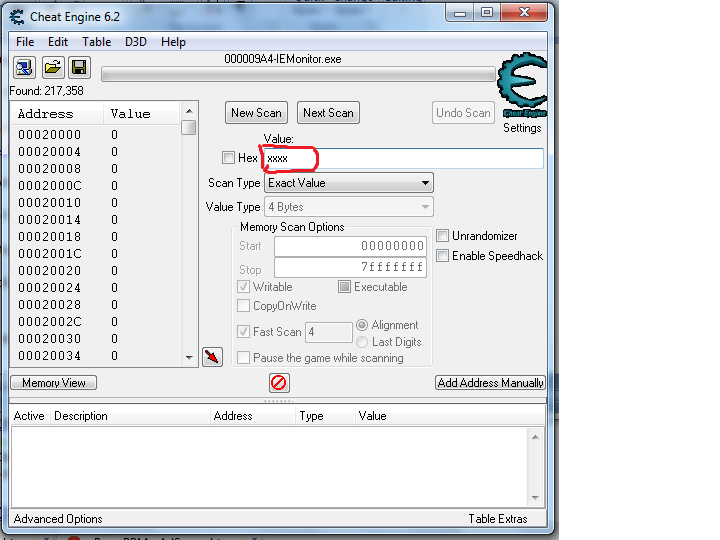The image size is (720, 540).
Task: Open the Value Type 4 Bytes dropdown
Action: pos(349,207)
